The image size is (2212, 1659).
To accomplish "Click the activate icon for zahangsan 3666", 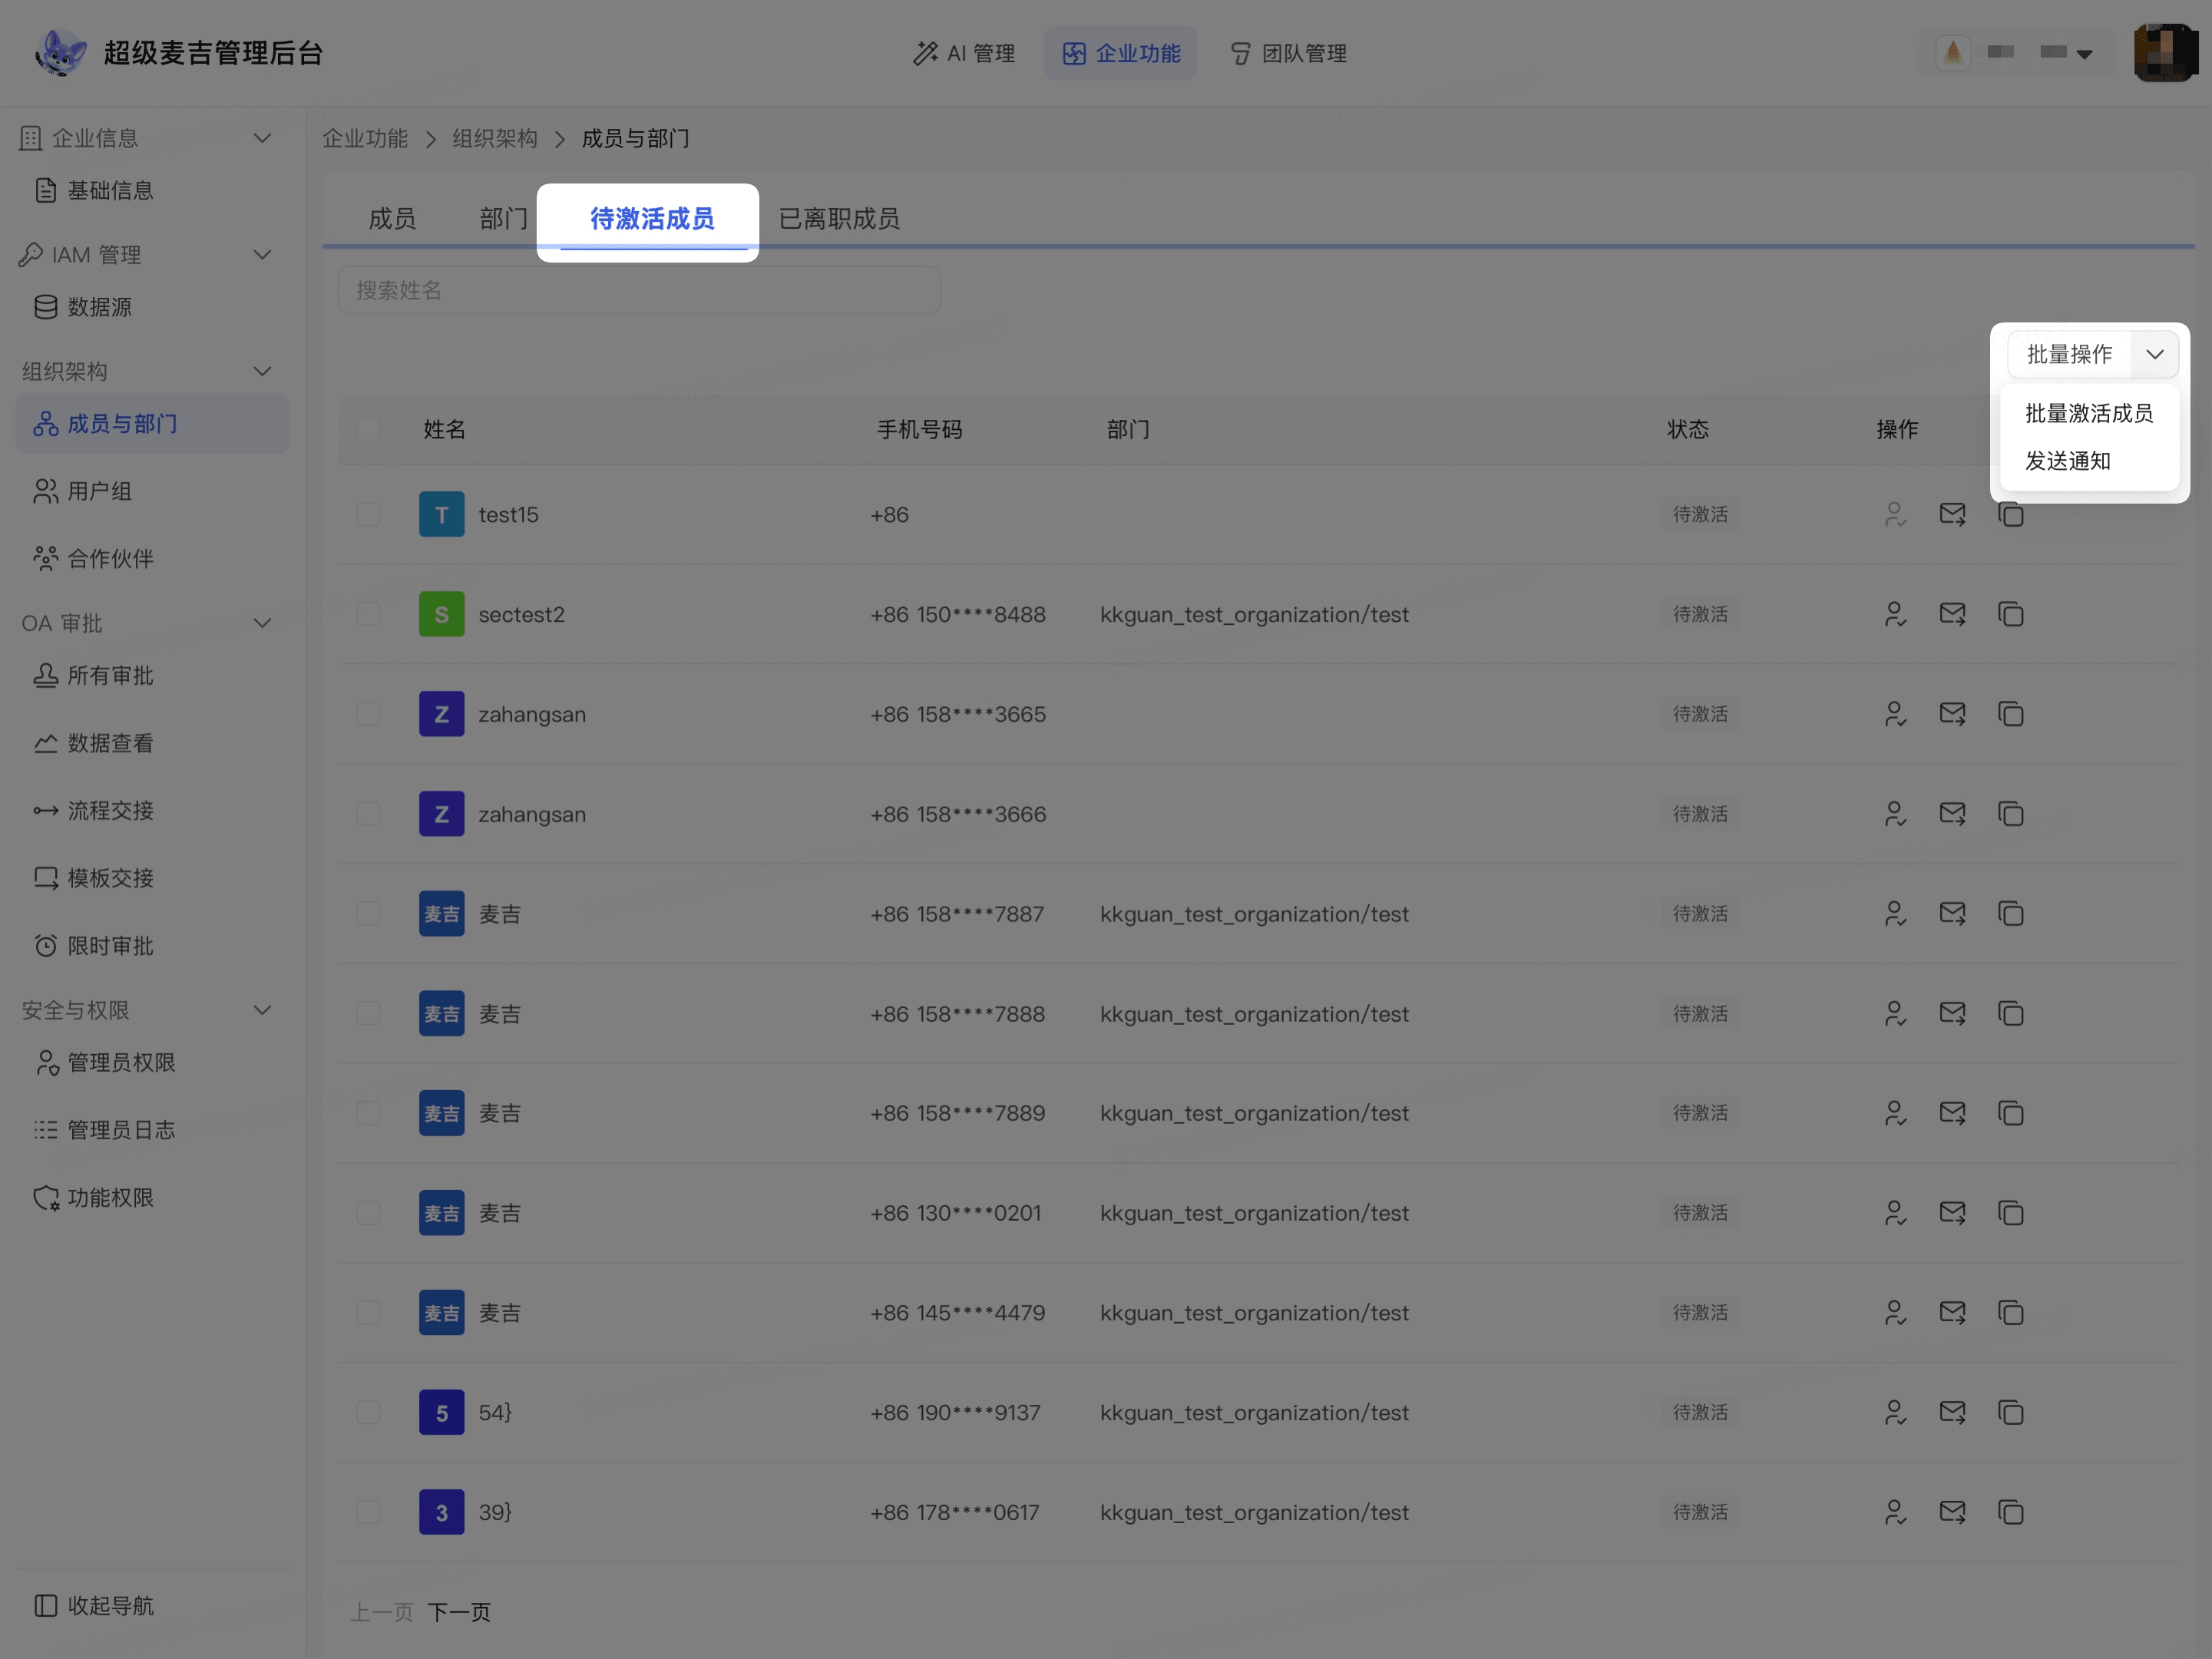I will pos(1894,814).
